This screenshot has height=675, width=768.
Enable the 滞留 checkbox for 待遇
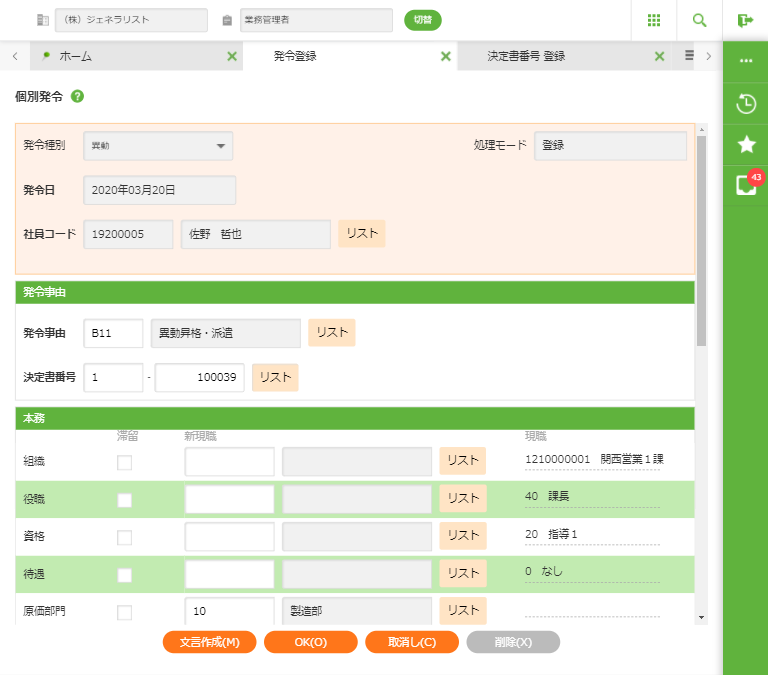point(125,575)
